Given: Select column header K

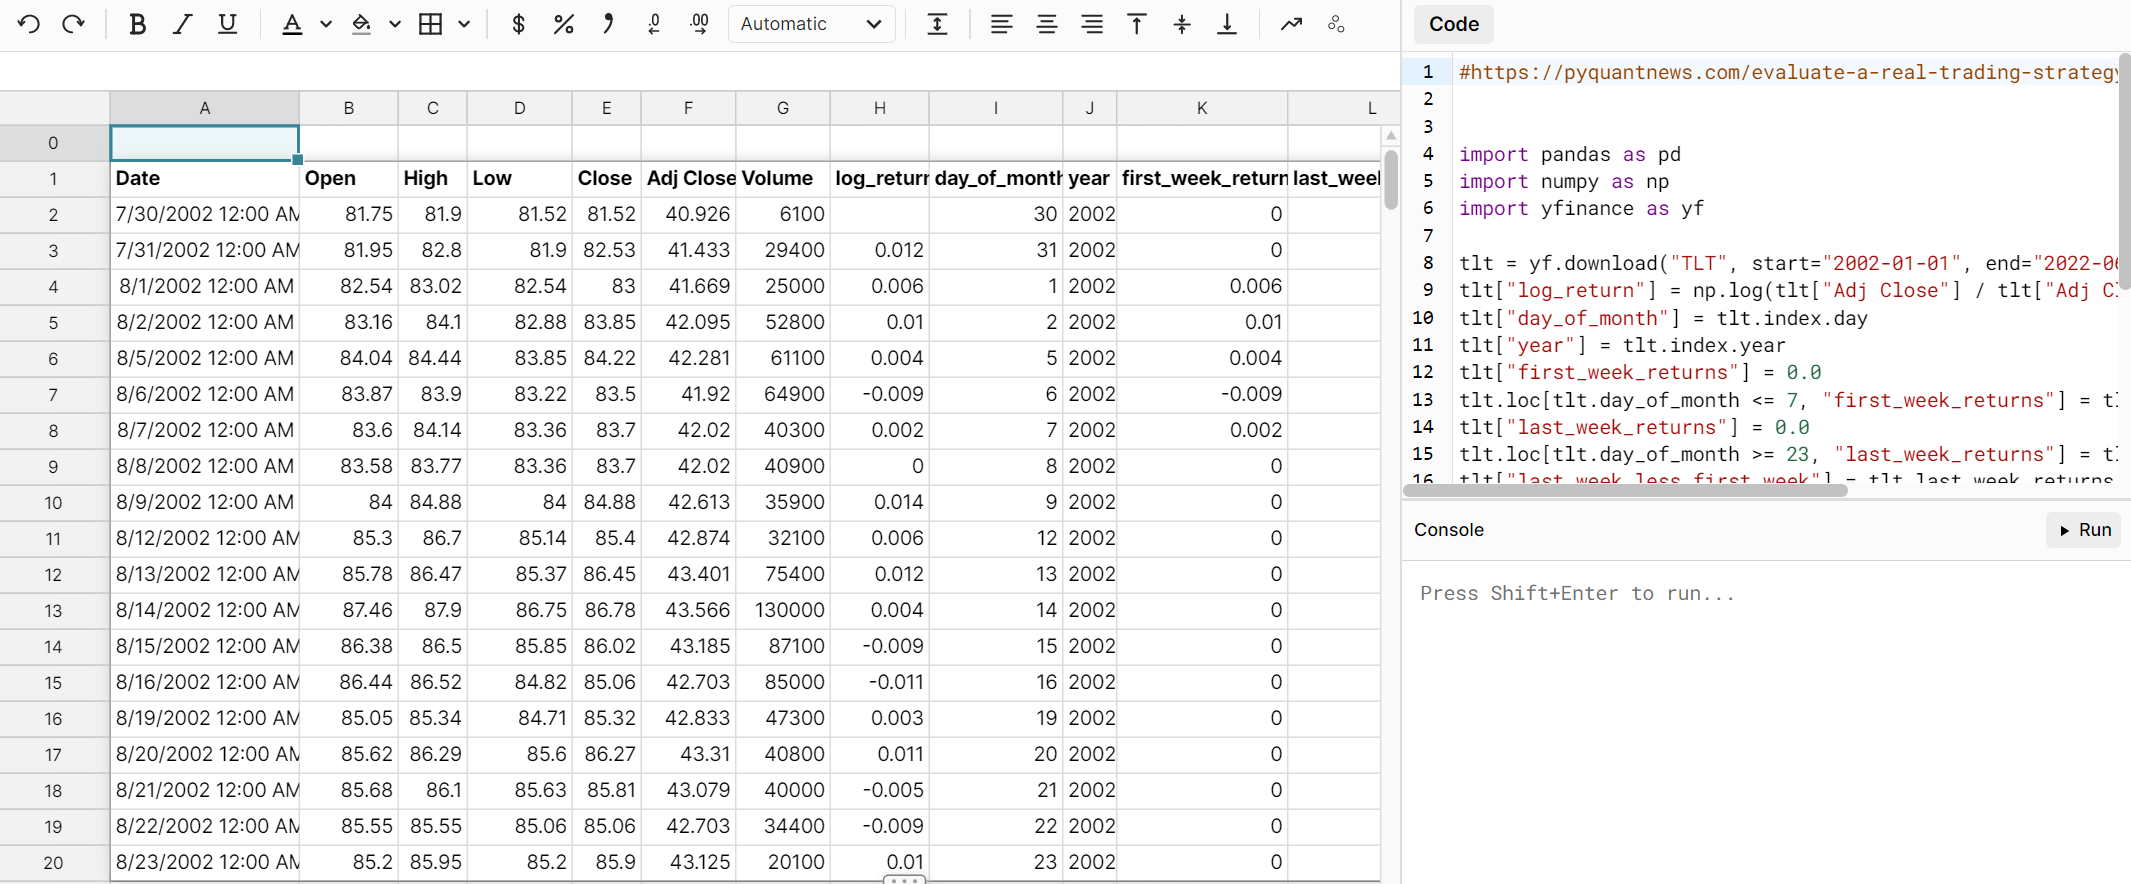Looking at the screenshot, I should pos(1201,108).
